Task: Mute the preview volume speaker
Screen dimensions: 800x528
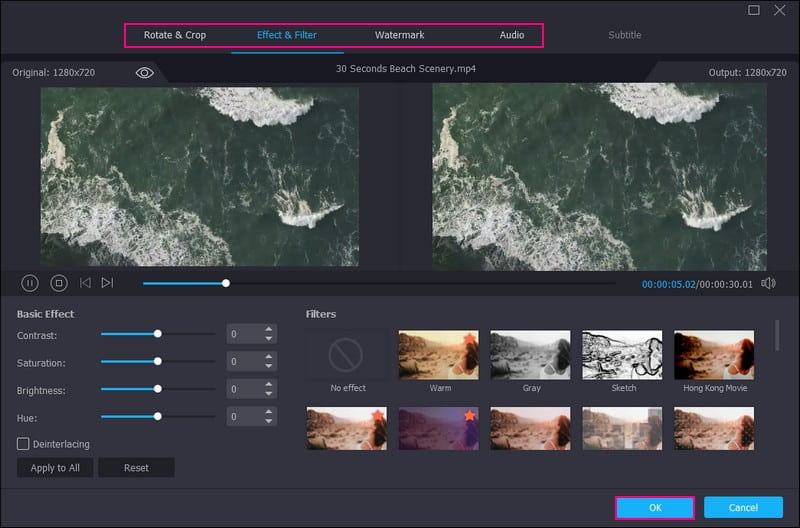Action: 768,283
